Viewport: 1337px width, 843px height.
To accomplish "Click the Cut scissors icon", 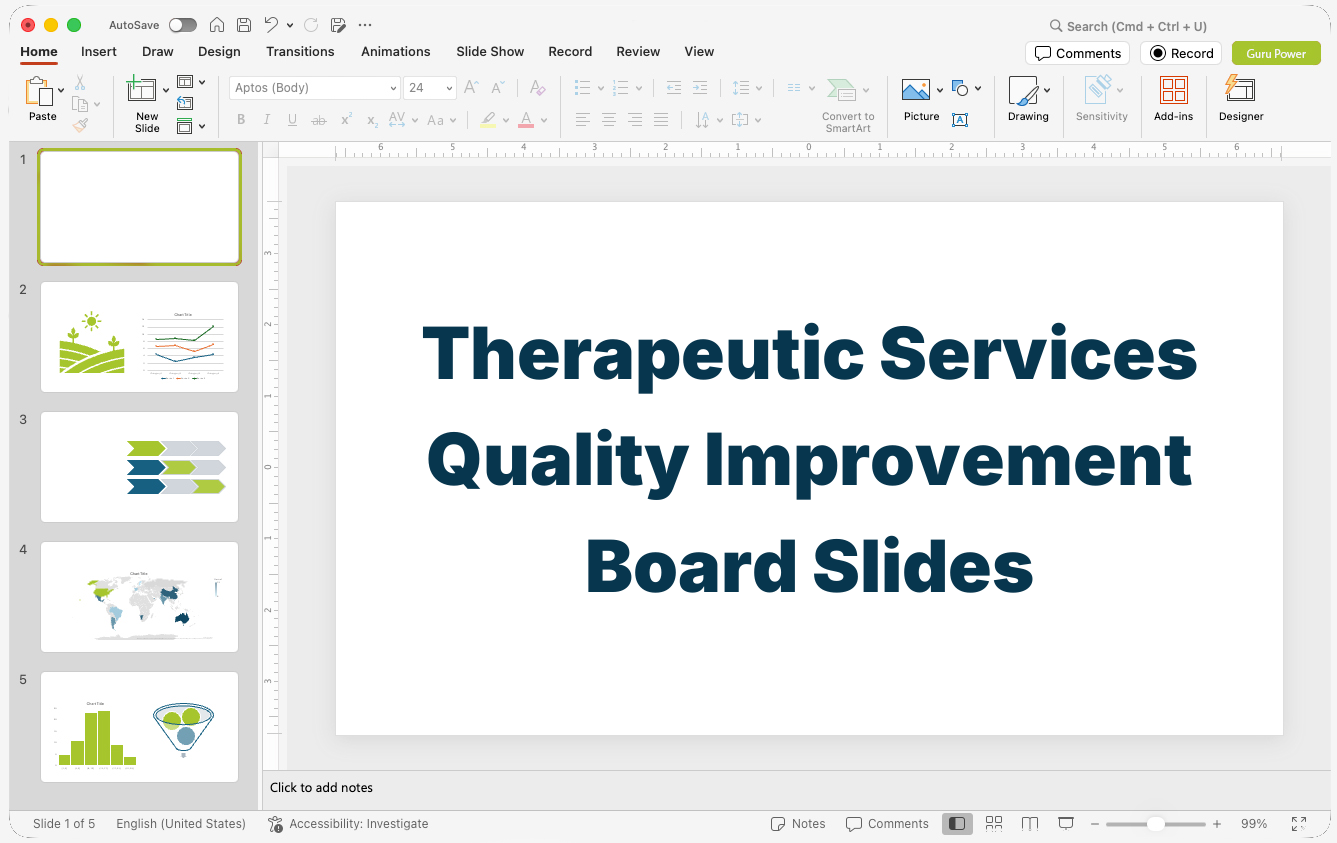I will point(80,83).
